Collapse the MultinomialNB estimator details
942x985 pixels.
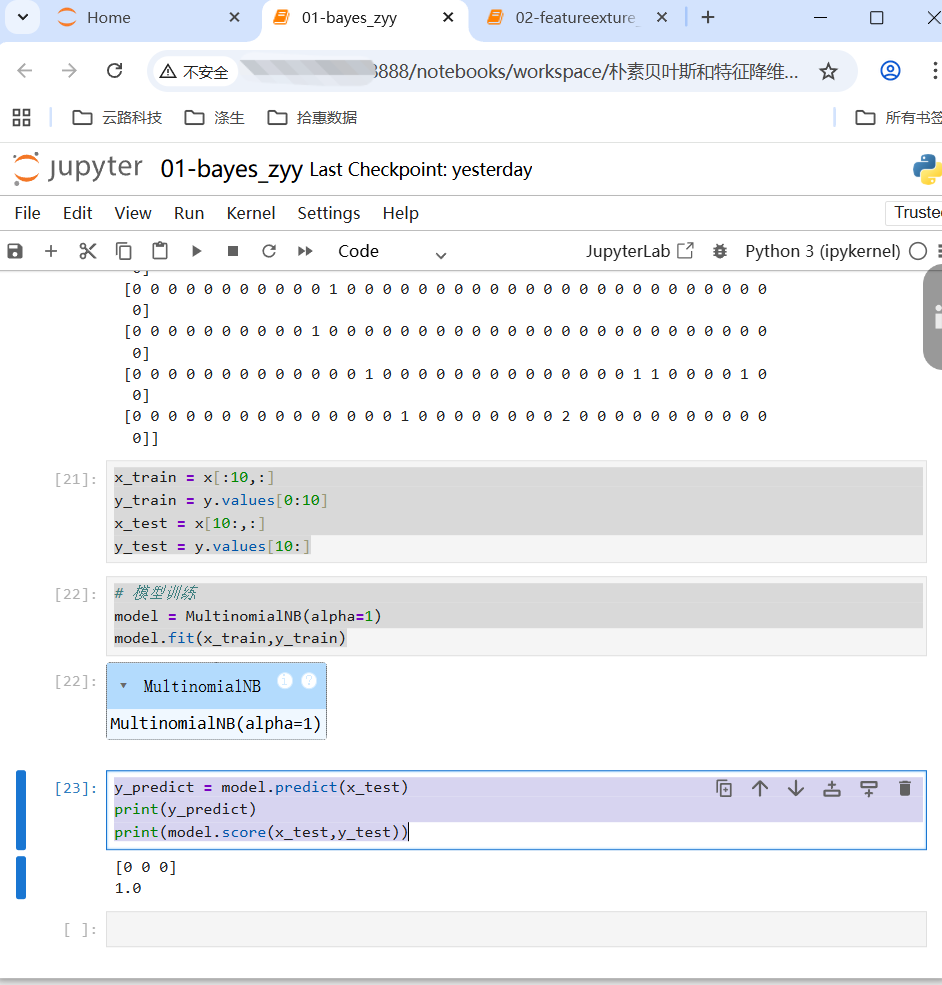(x=123, y=686)
